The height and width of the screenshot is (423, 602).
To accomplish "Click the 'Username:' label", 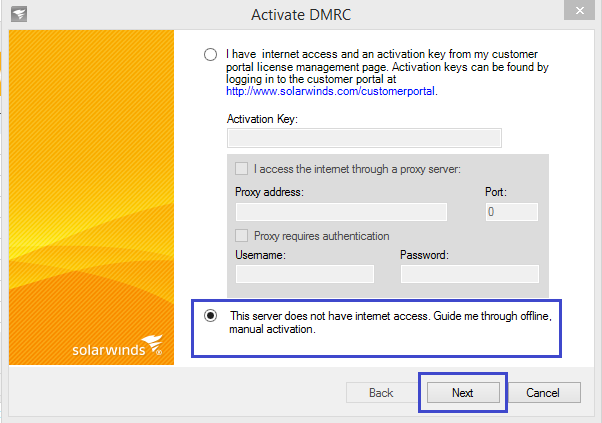I will click(x=260, y=254).
